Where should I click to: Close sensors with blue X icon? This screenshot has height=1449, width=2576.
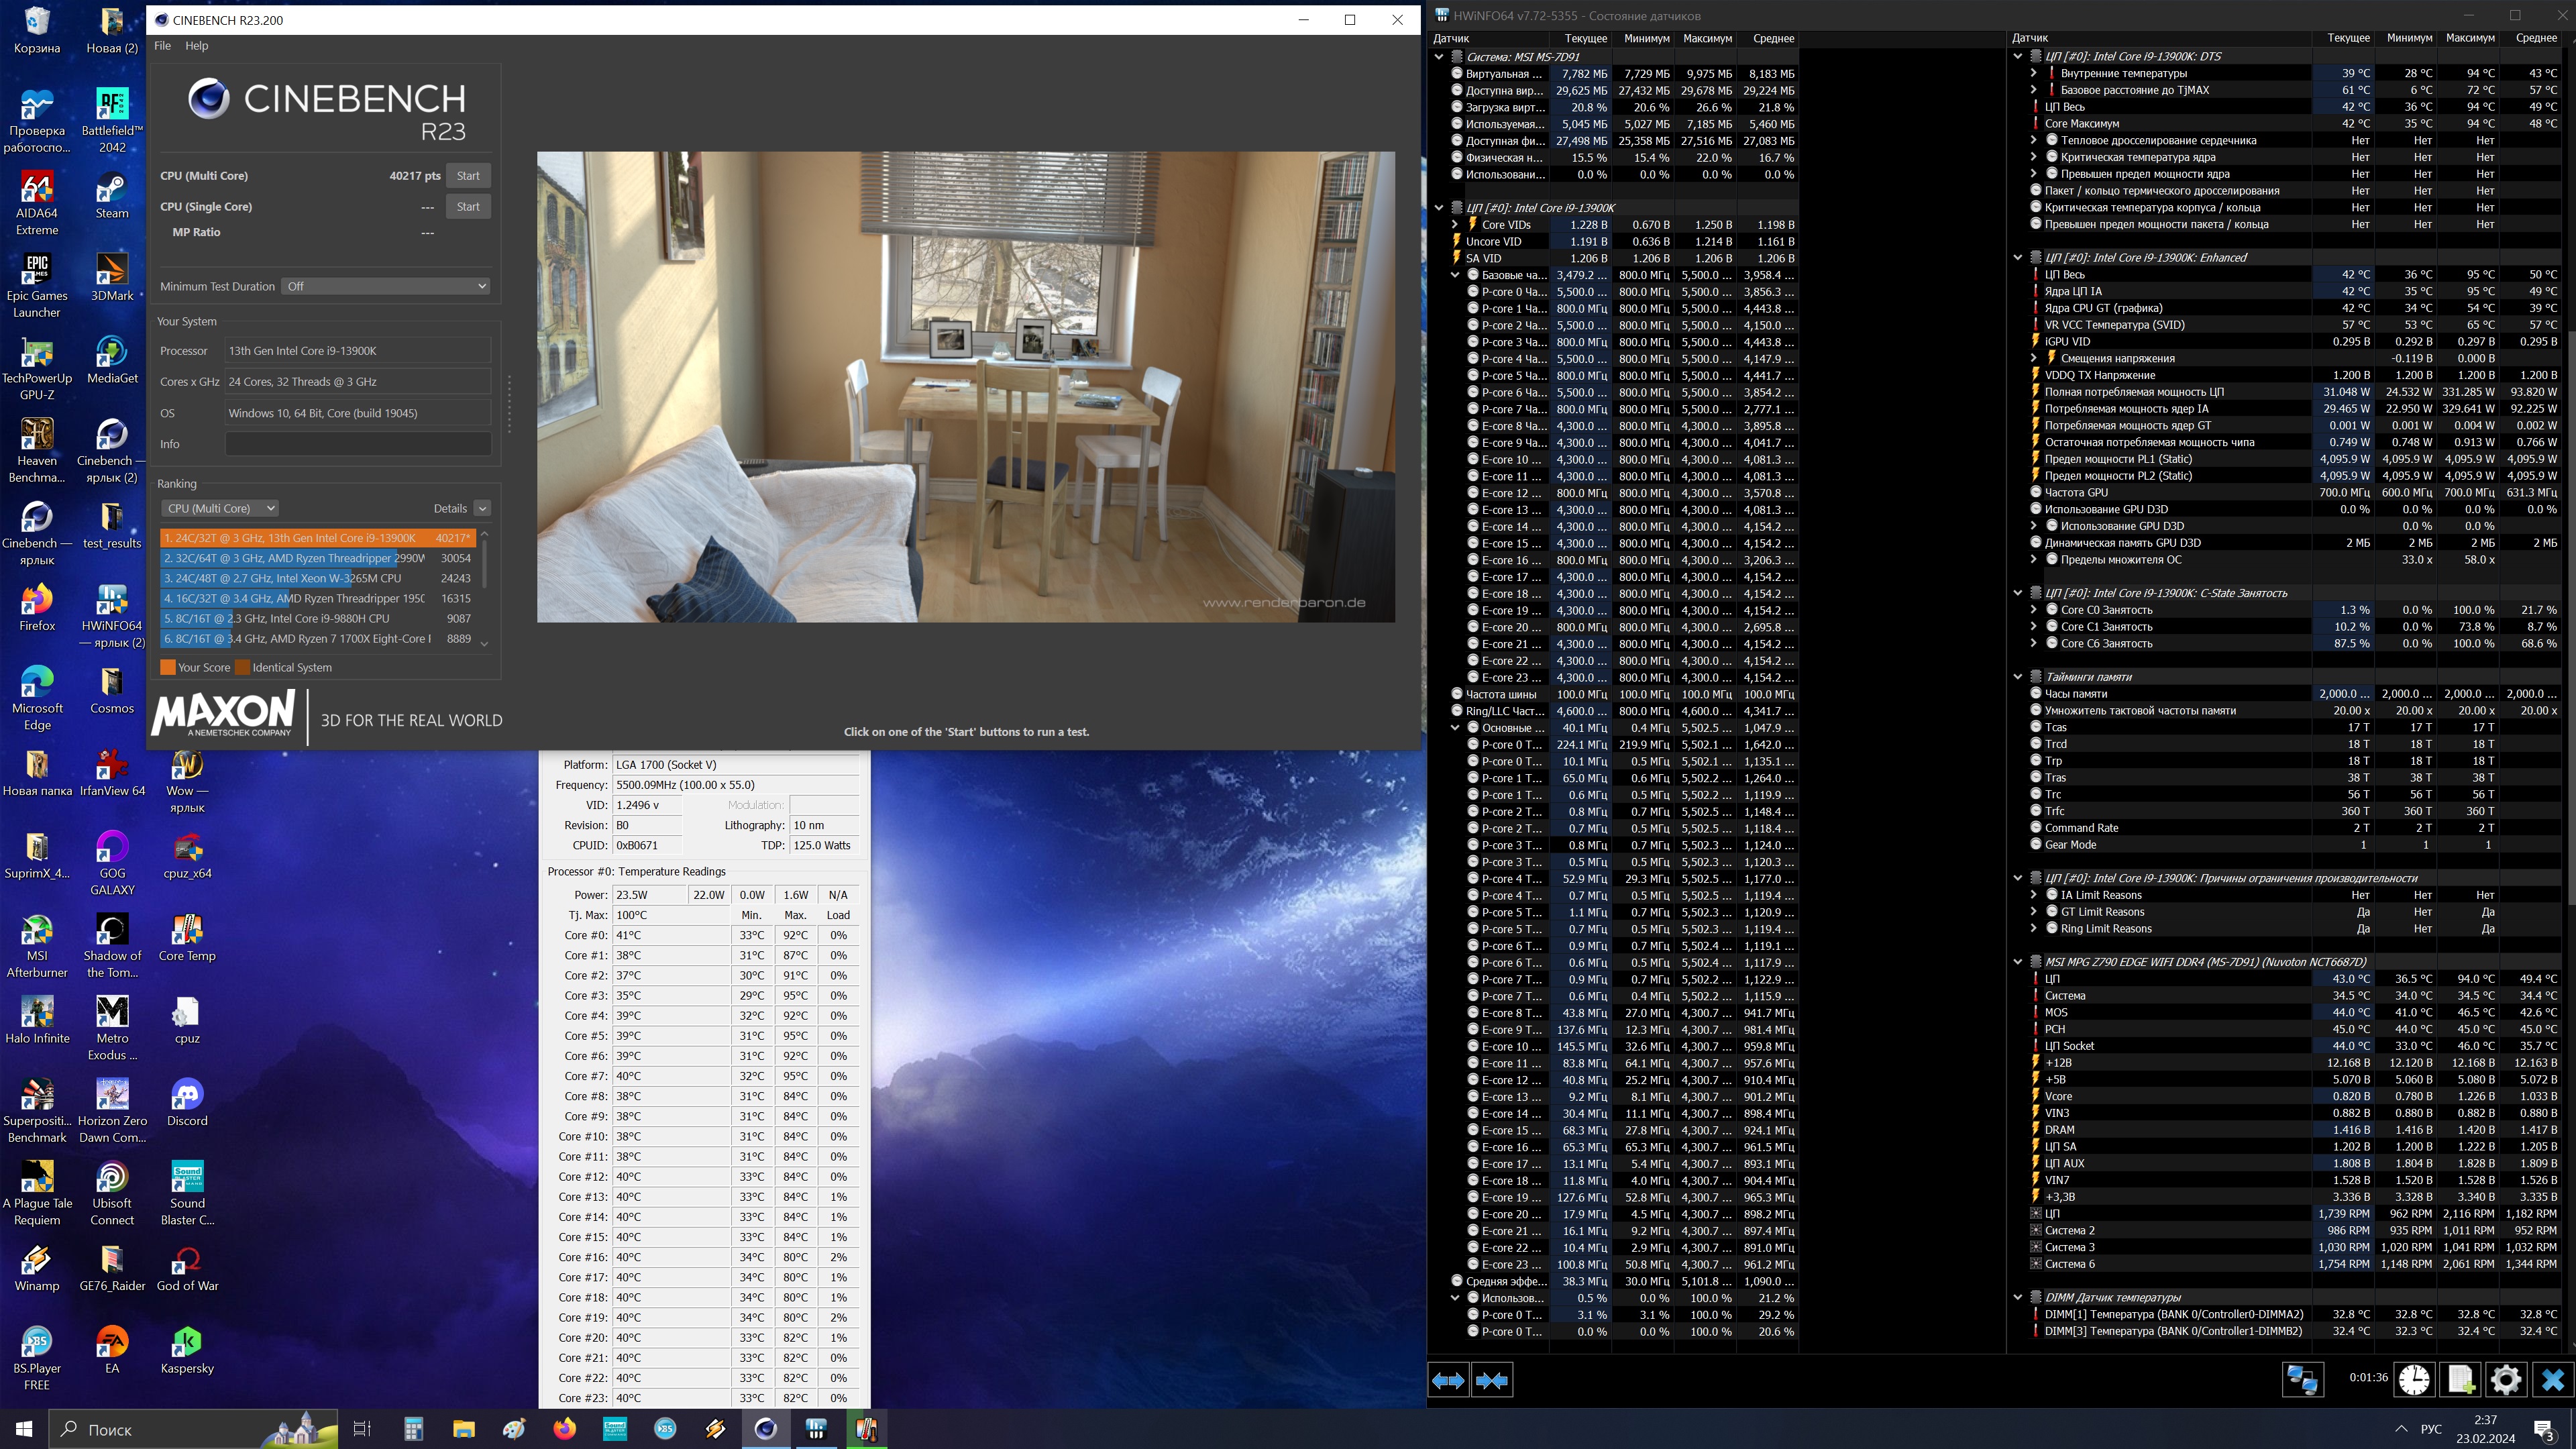[x=2552, y=1380]
